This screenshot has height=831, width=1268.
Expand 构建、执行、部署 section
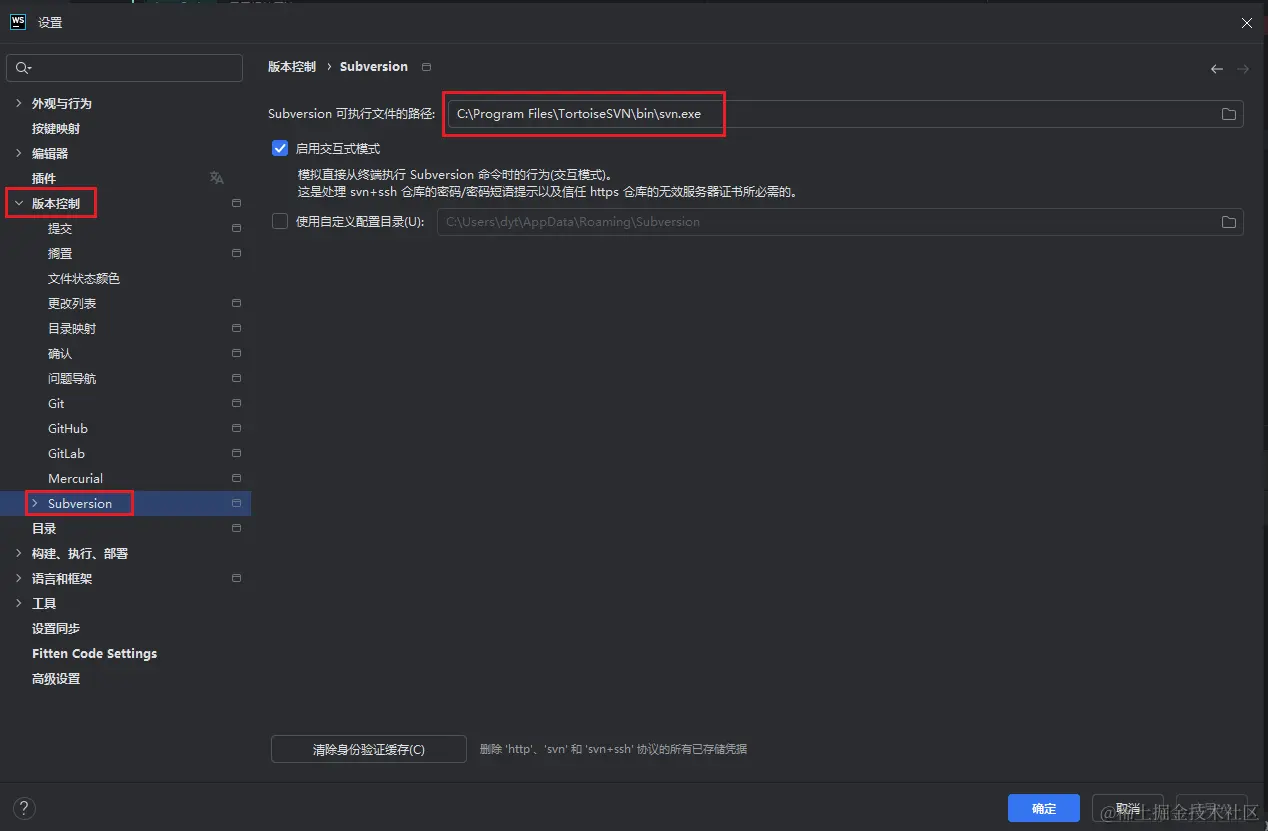click(18, 553)
